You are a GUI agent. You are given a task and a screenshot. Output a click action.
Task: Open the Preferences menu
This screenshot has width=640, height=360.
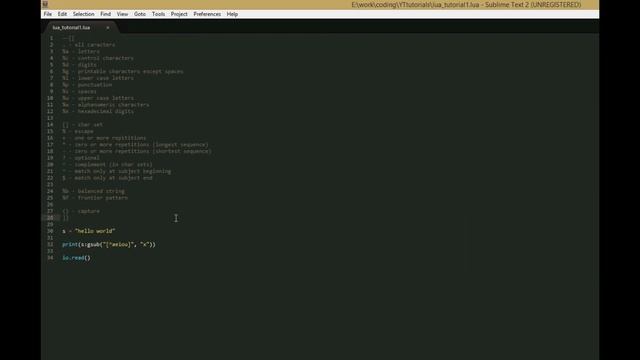click(207, 14)
